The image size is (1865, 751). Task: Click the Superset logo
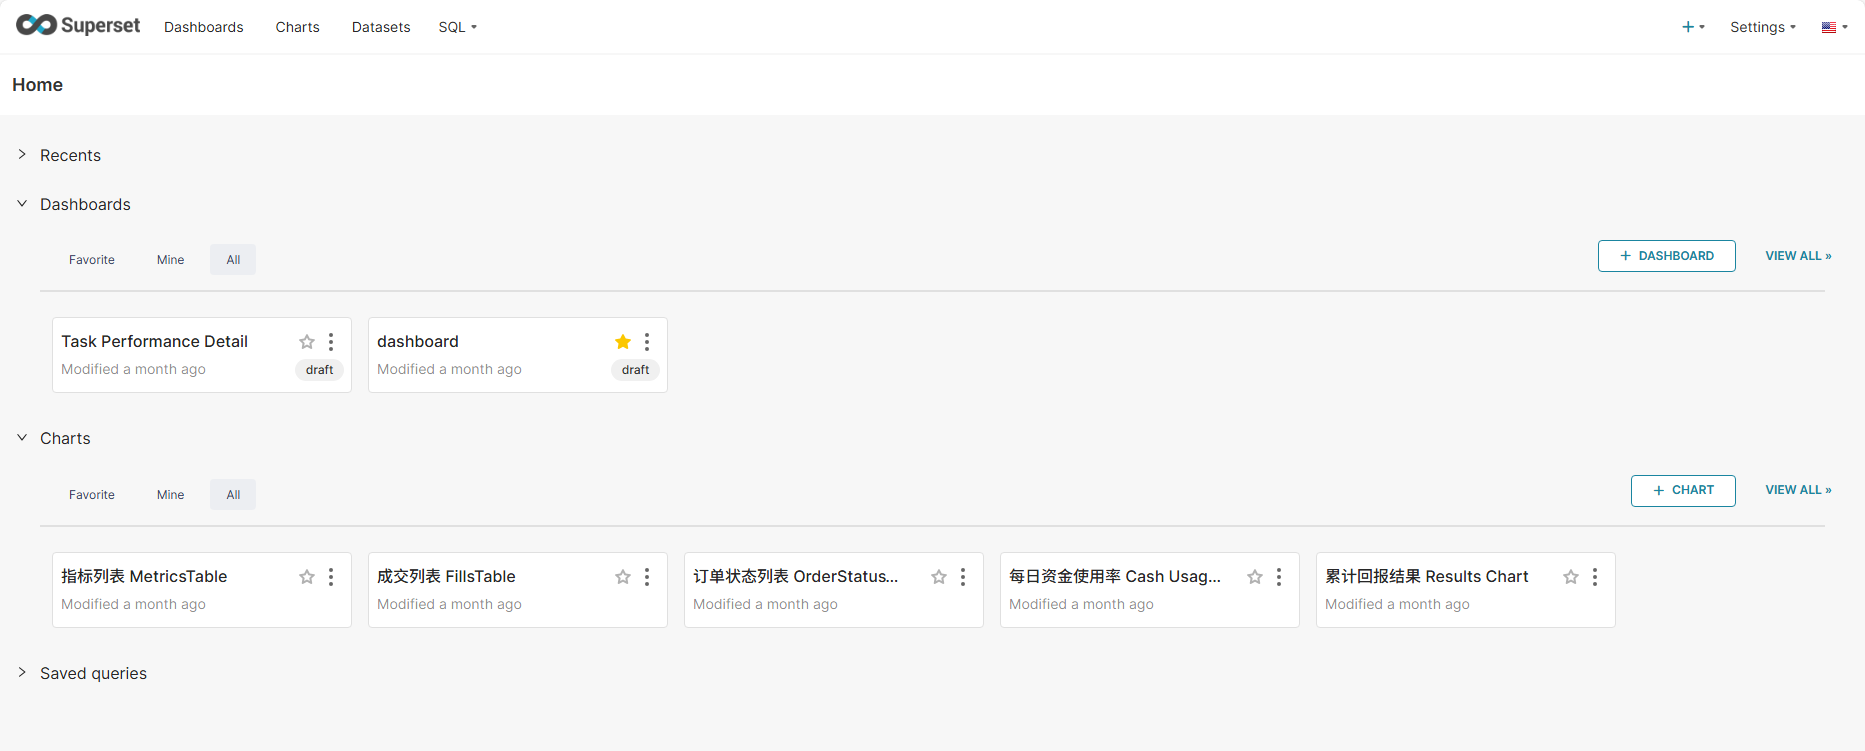click(78, 26)
